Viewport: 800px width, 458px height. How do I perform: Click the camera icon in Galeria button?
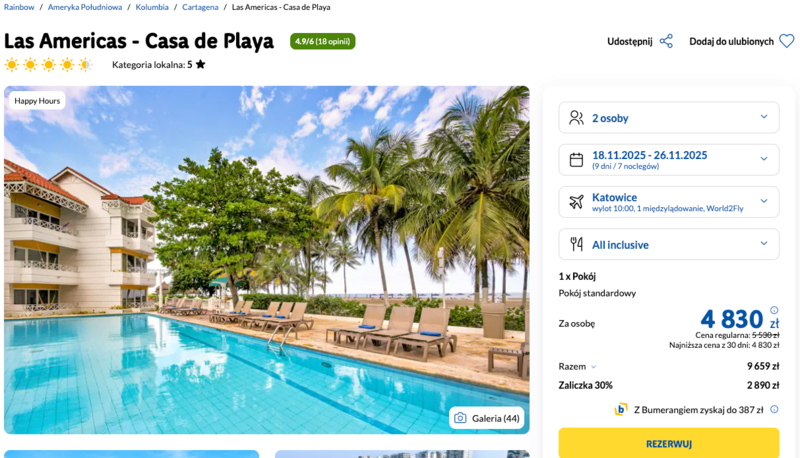[x=460, y=418]
